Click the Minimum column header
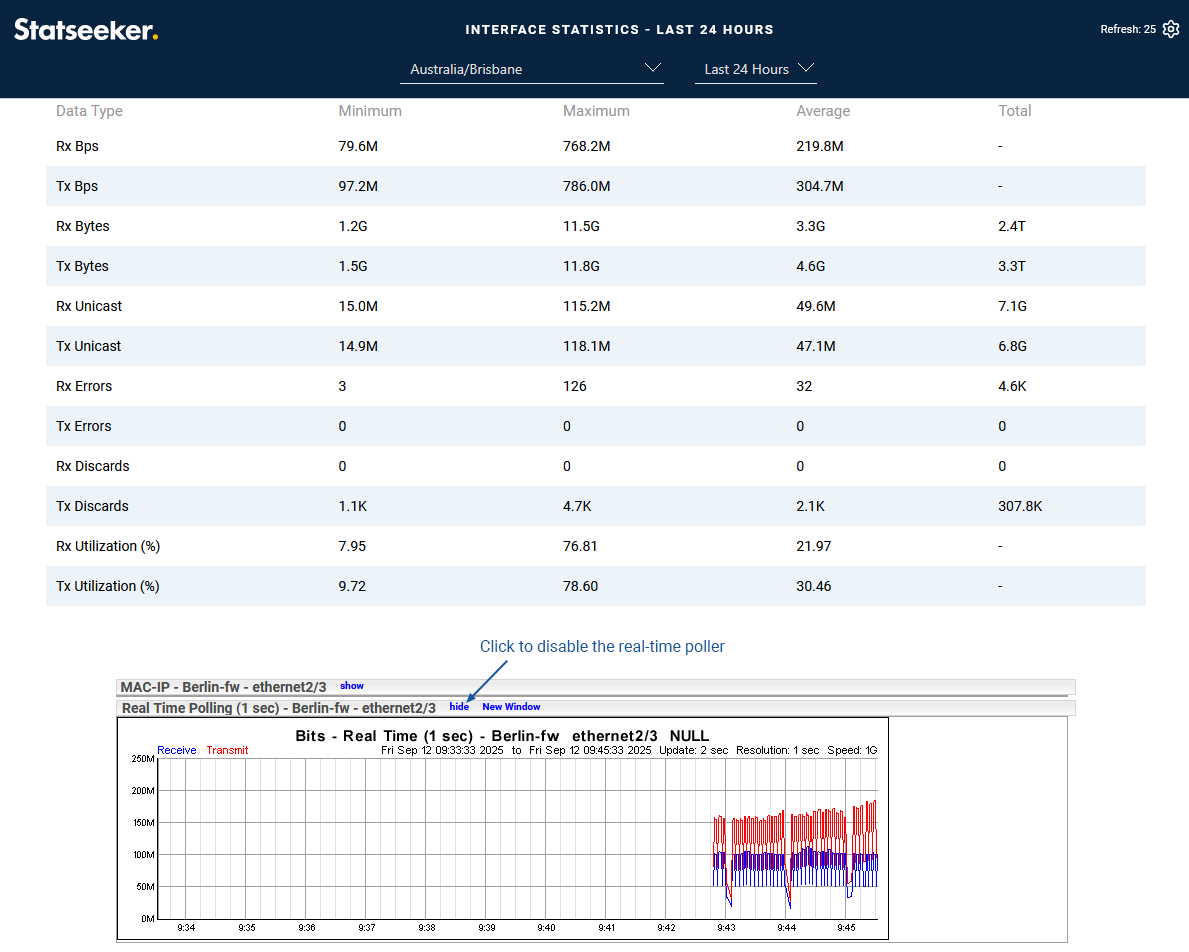The height and width of the screenshot is (952, 1189). pos(370,111)
